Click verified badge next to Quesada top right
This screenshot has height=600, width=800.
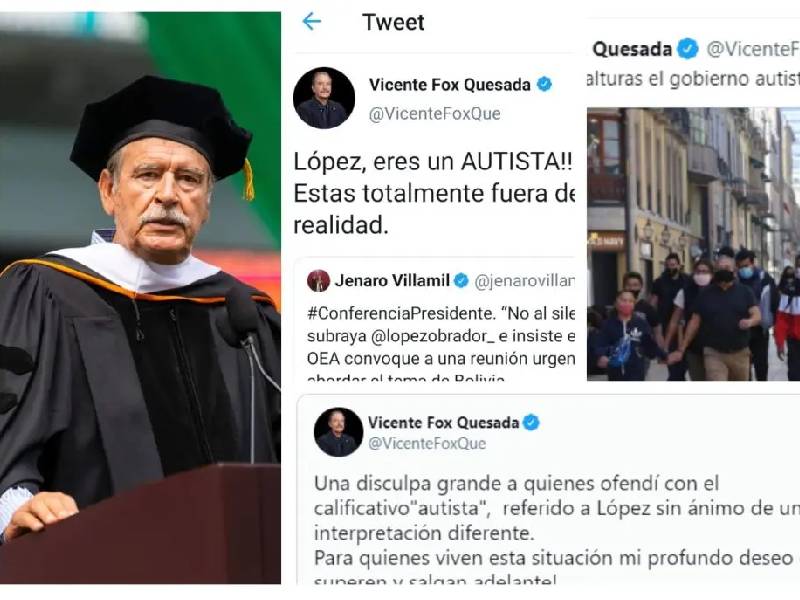click(688, 49)
